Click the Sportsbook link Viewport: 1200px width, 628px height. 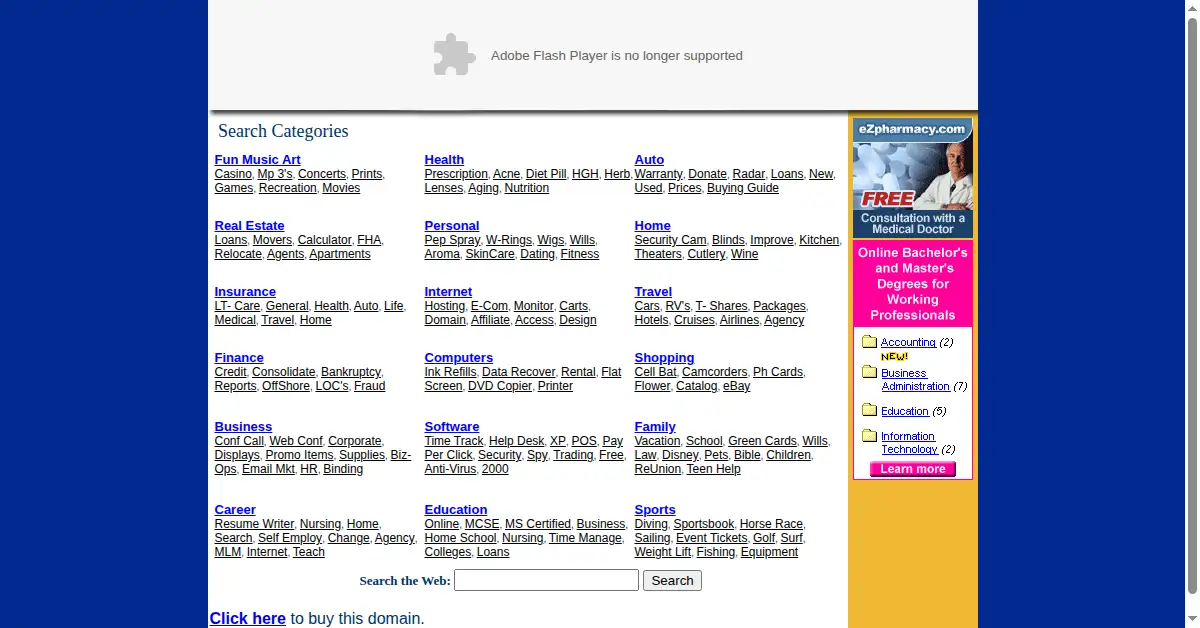[704, 524]
